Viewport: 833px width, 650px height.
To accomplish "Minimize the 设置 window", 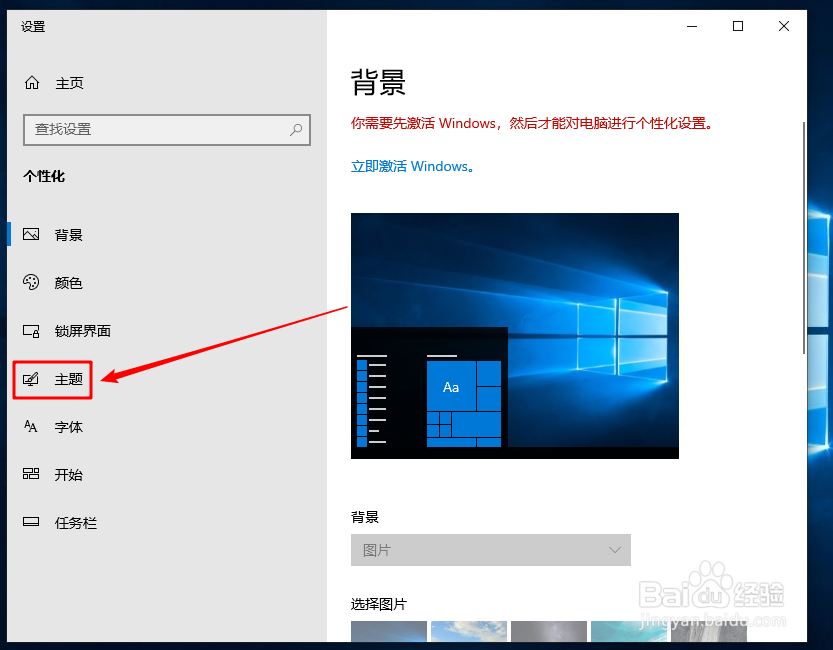I will coord(692,26).
